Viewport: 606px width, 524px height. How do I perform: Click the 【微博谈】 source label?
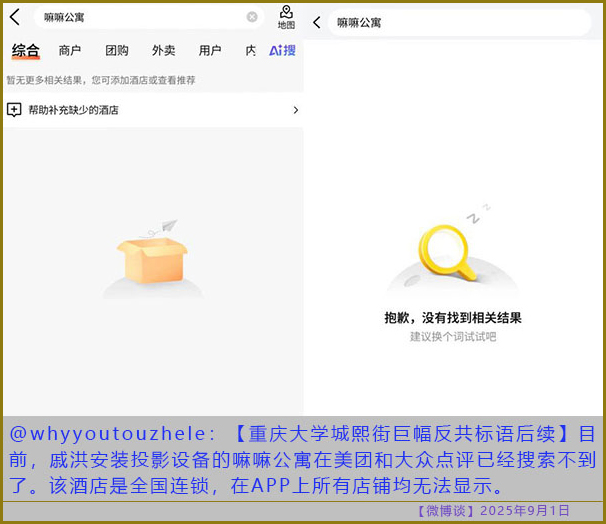tap(445, 511)
